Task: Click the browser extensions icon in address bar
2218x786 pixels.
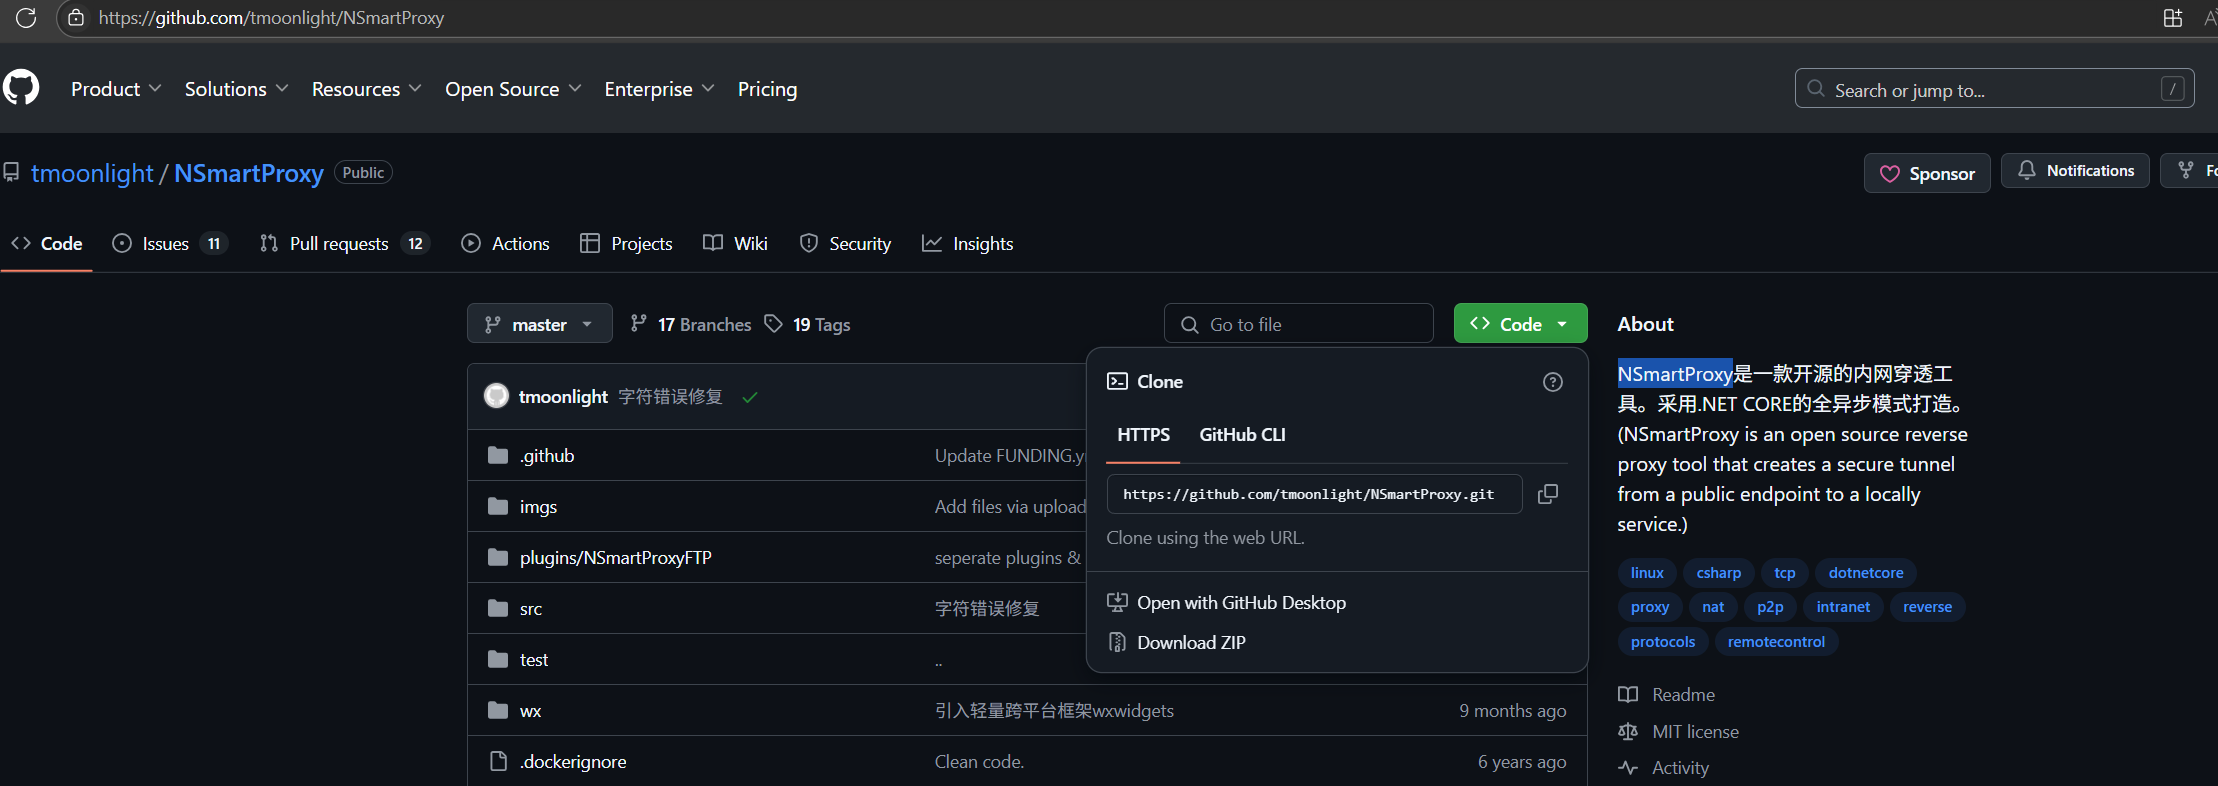Action: click(x=2172, y=18)
